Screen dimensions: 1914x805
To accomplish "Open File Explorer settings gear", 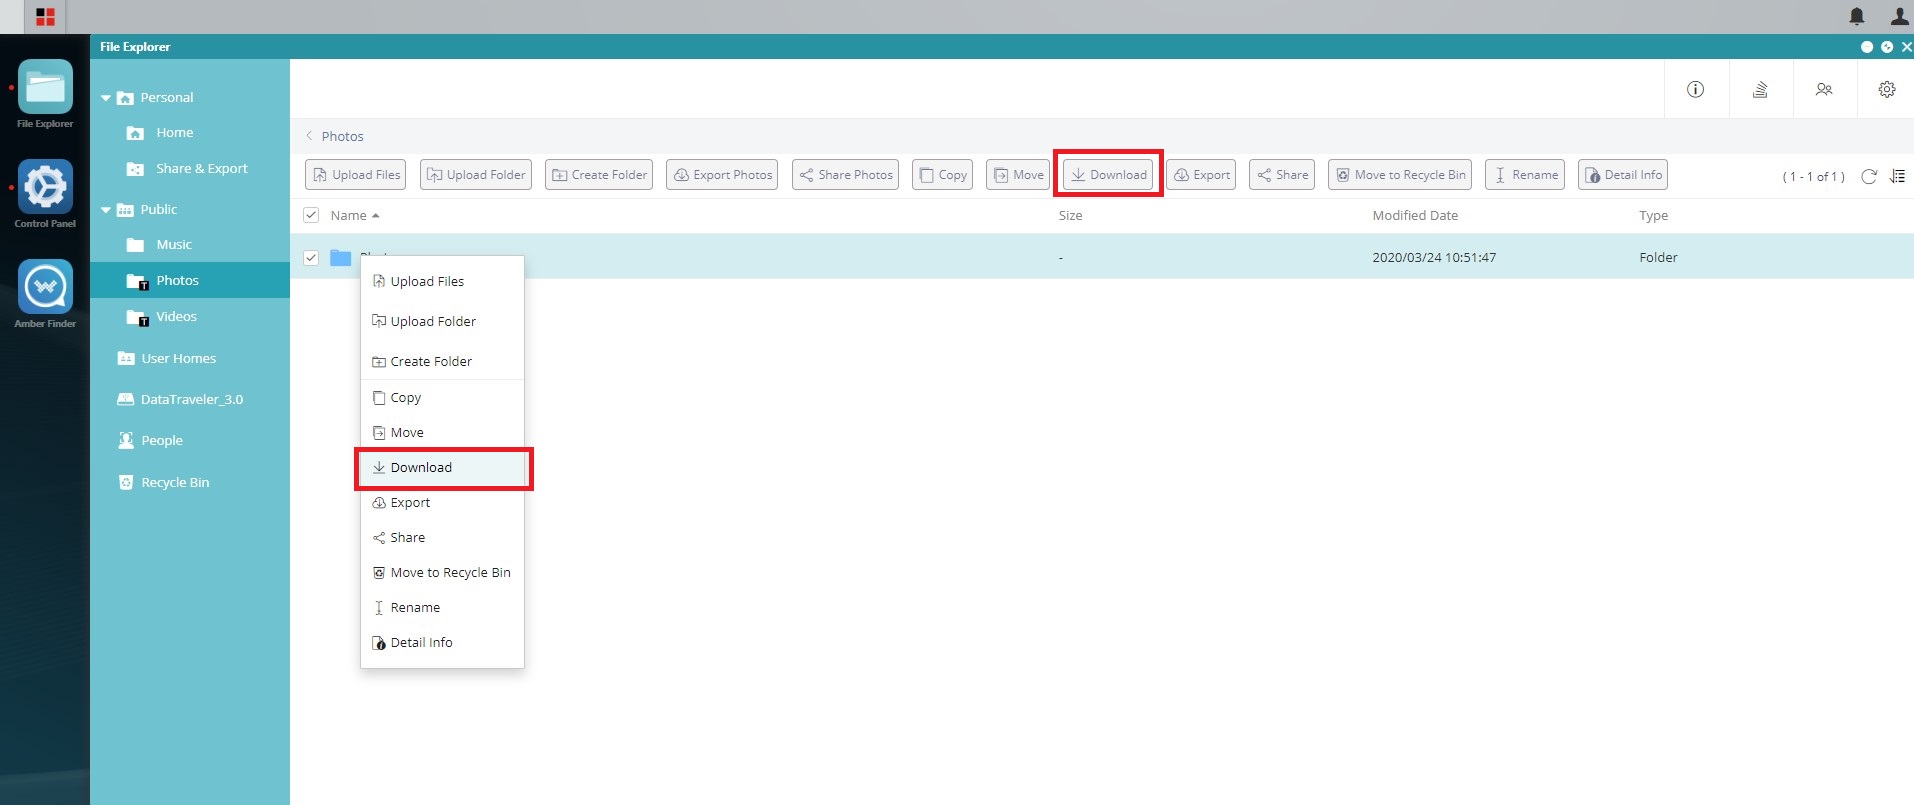I will pyautogui.click(x=1887, y=89).
